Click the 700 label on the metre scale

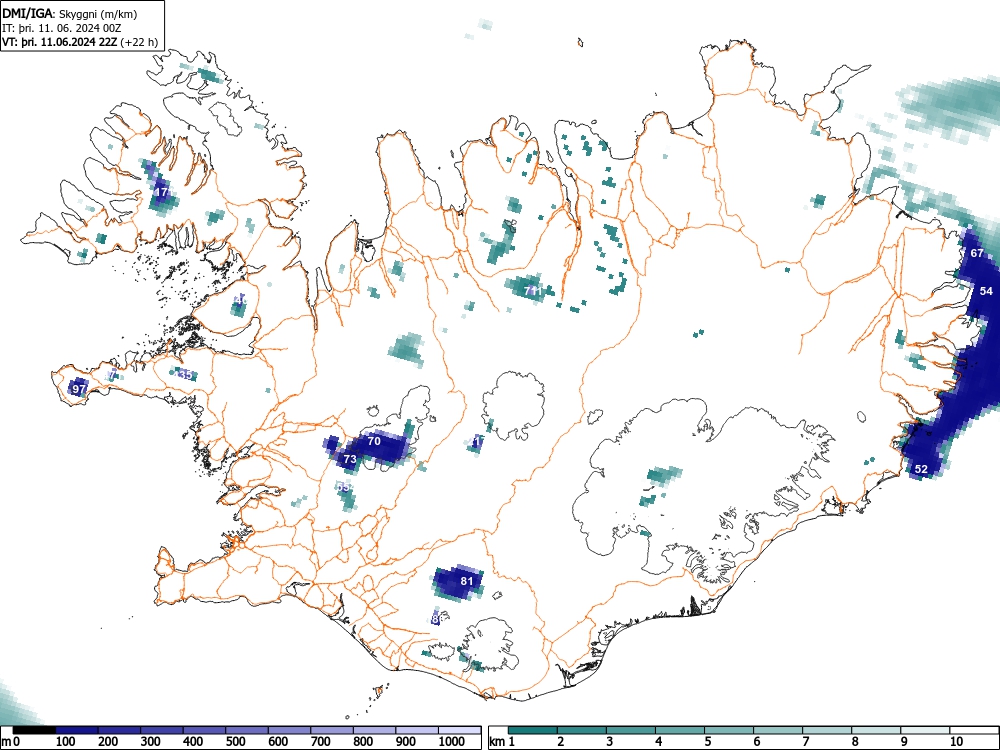(x=321, y=741)
